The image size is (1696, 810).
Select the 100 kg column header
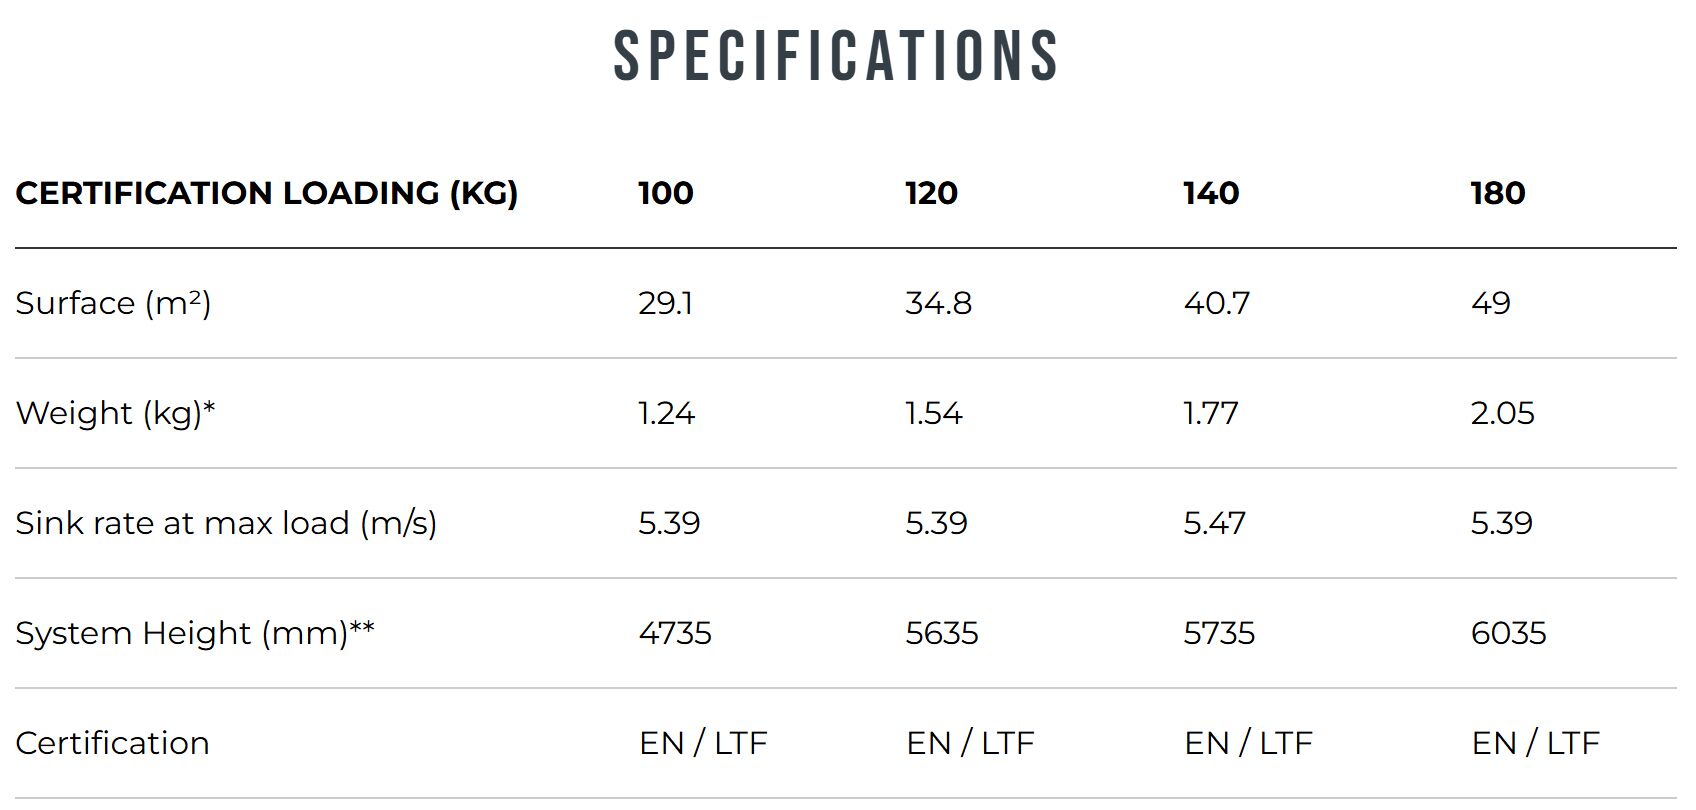point(665,193)
